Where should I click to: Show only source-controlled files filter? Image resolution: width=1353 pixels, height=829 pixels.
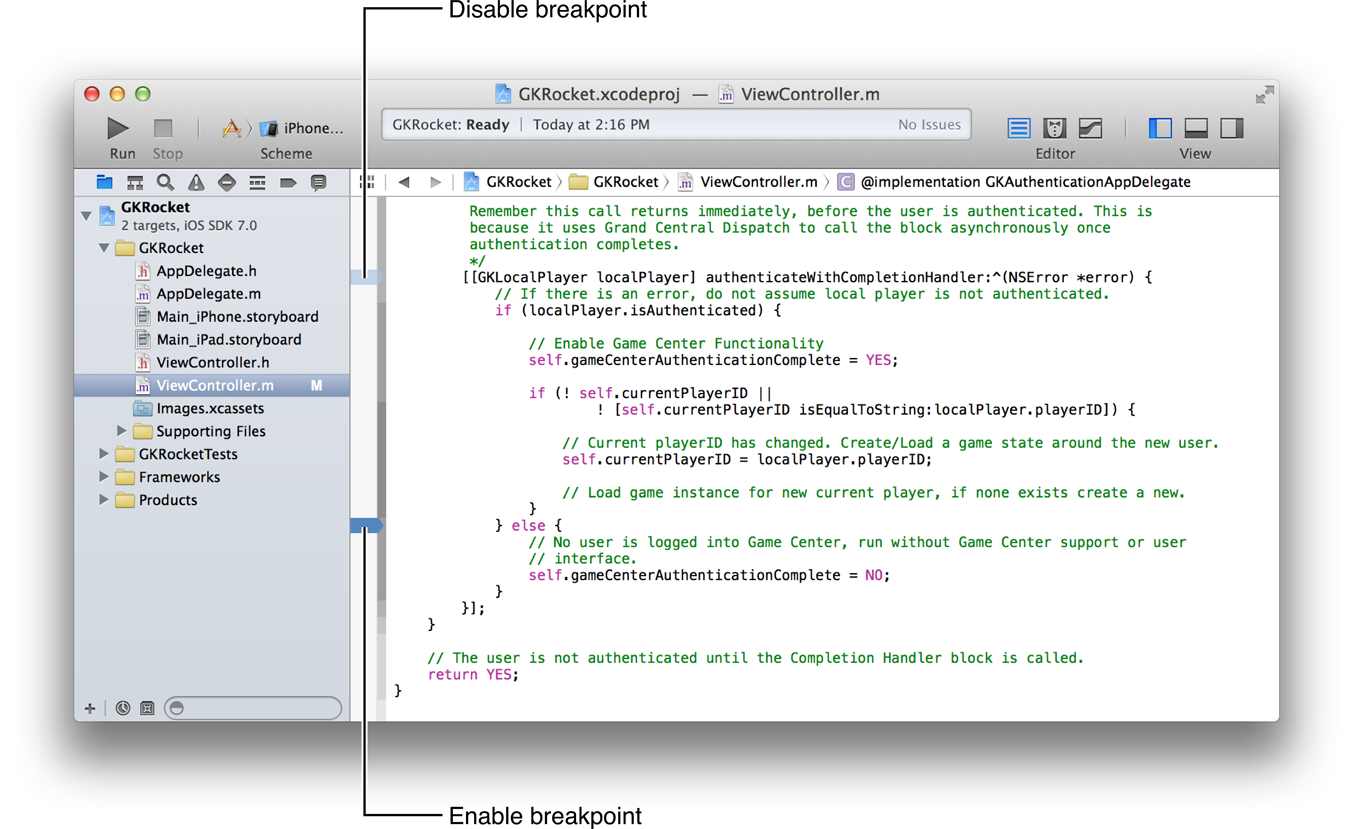coord(147,708)
